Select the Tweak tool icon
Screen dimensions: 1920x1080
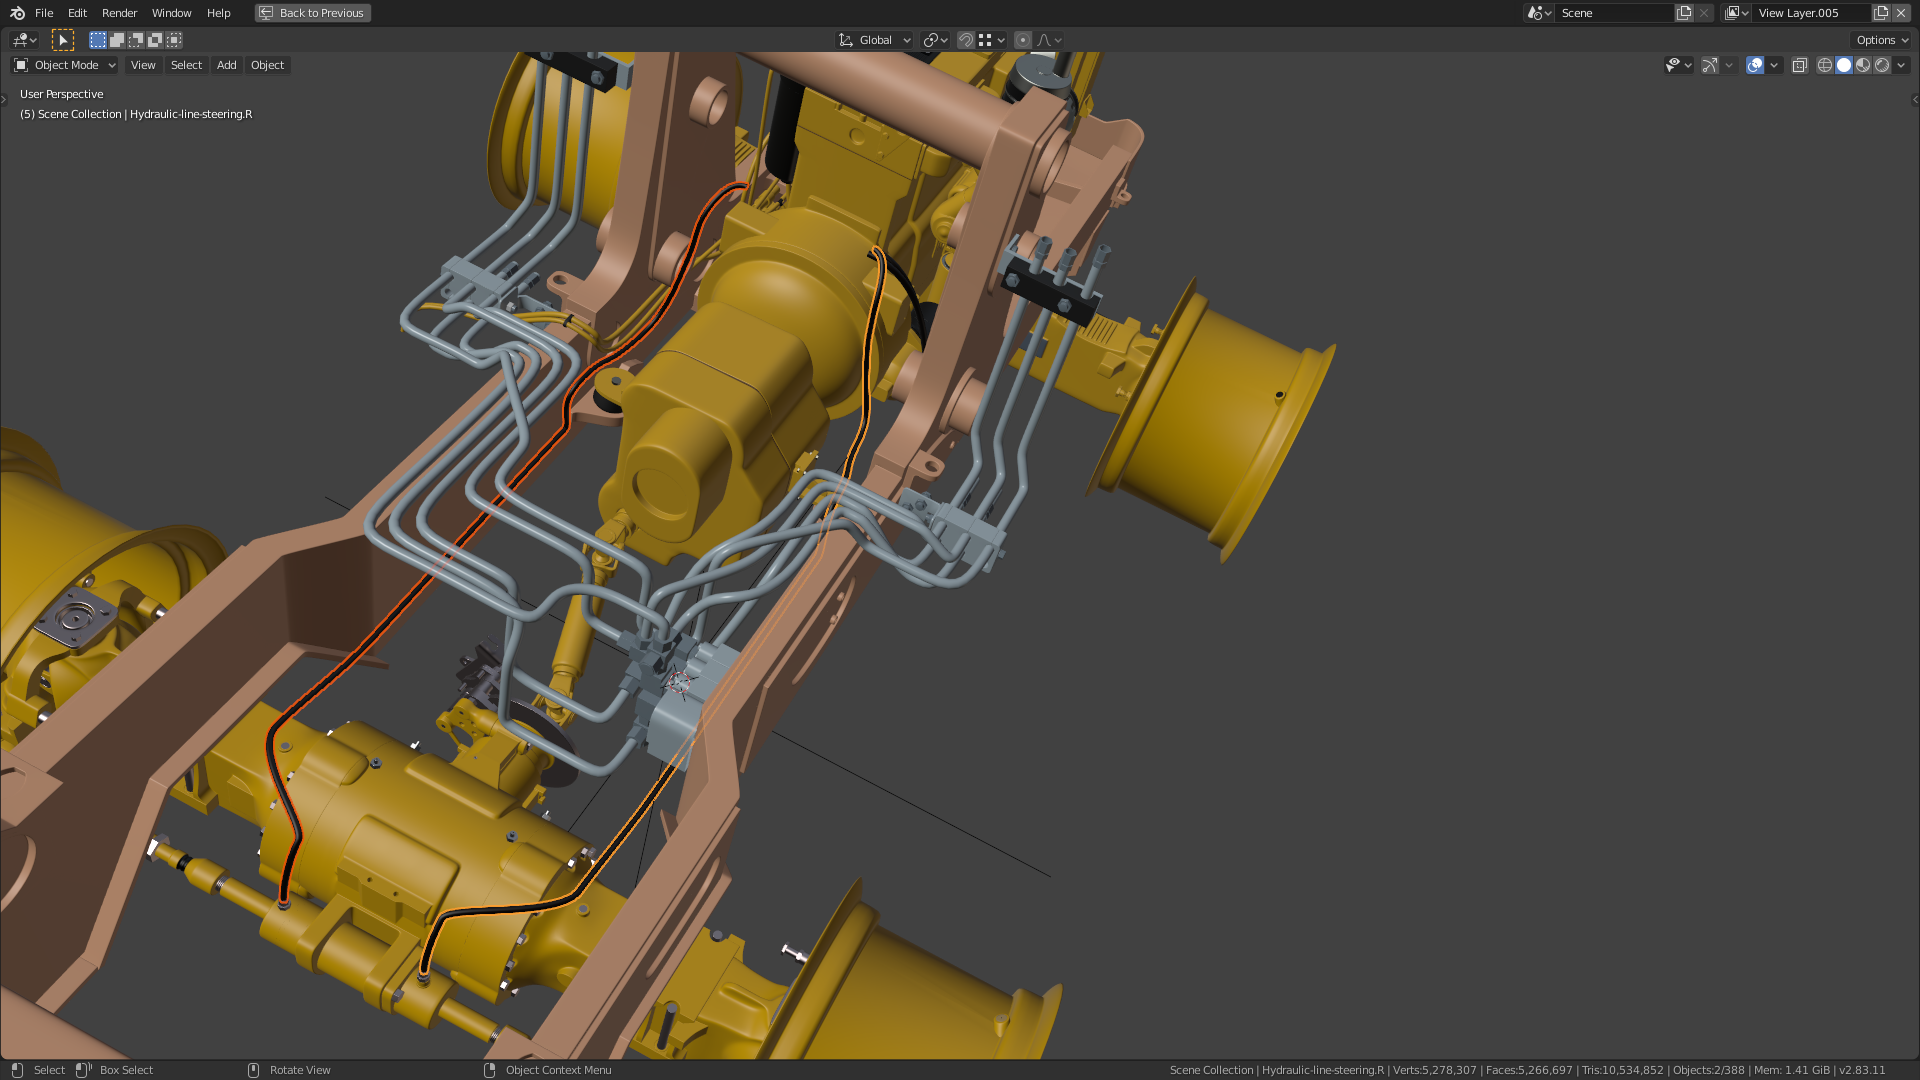tap(63, 40)
